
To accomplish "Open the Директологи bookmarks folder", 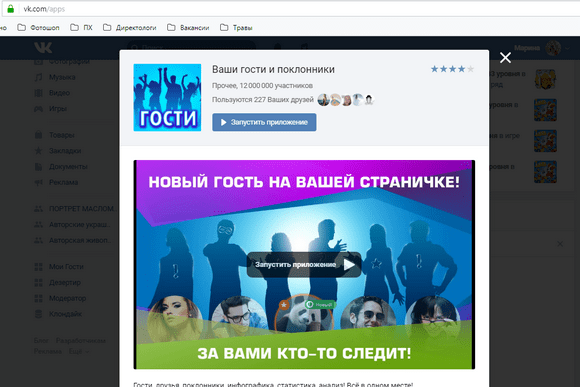I will tap(129, 28).
